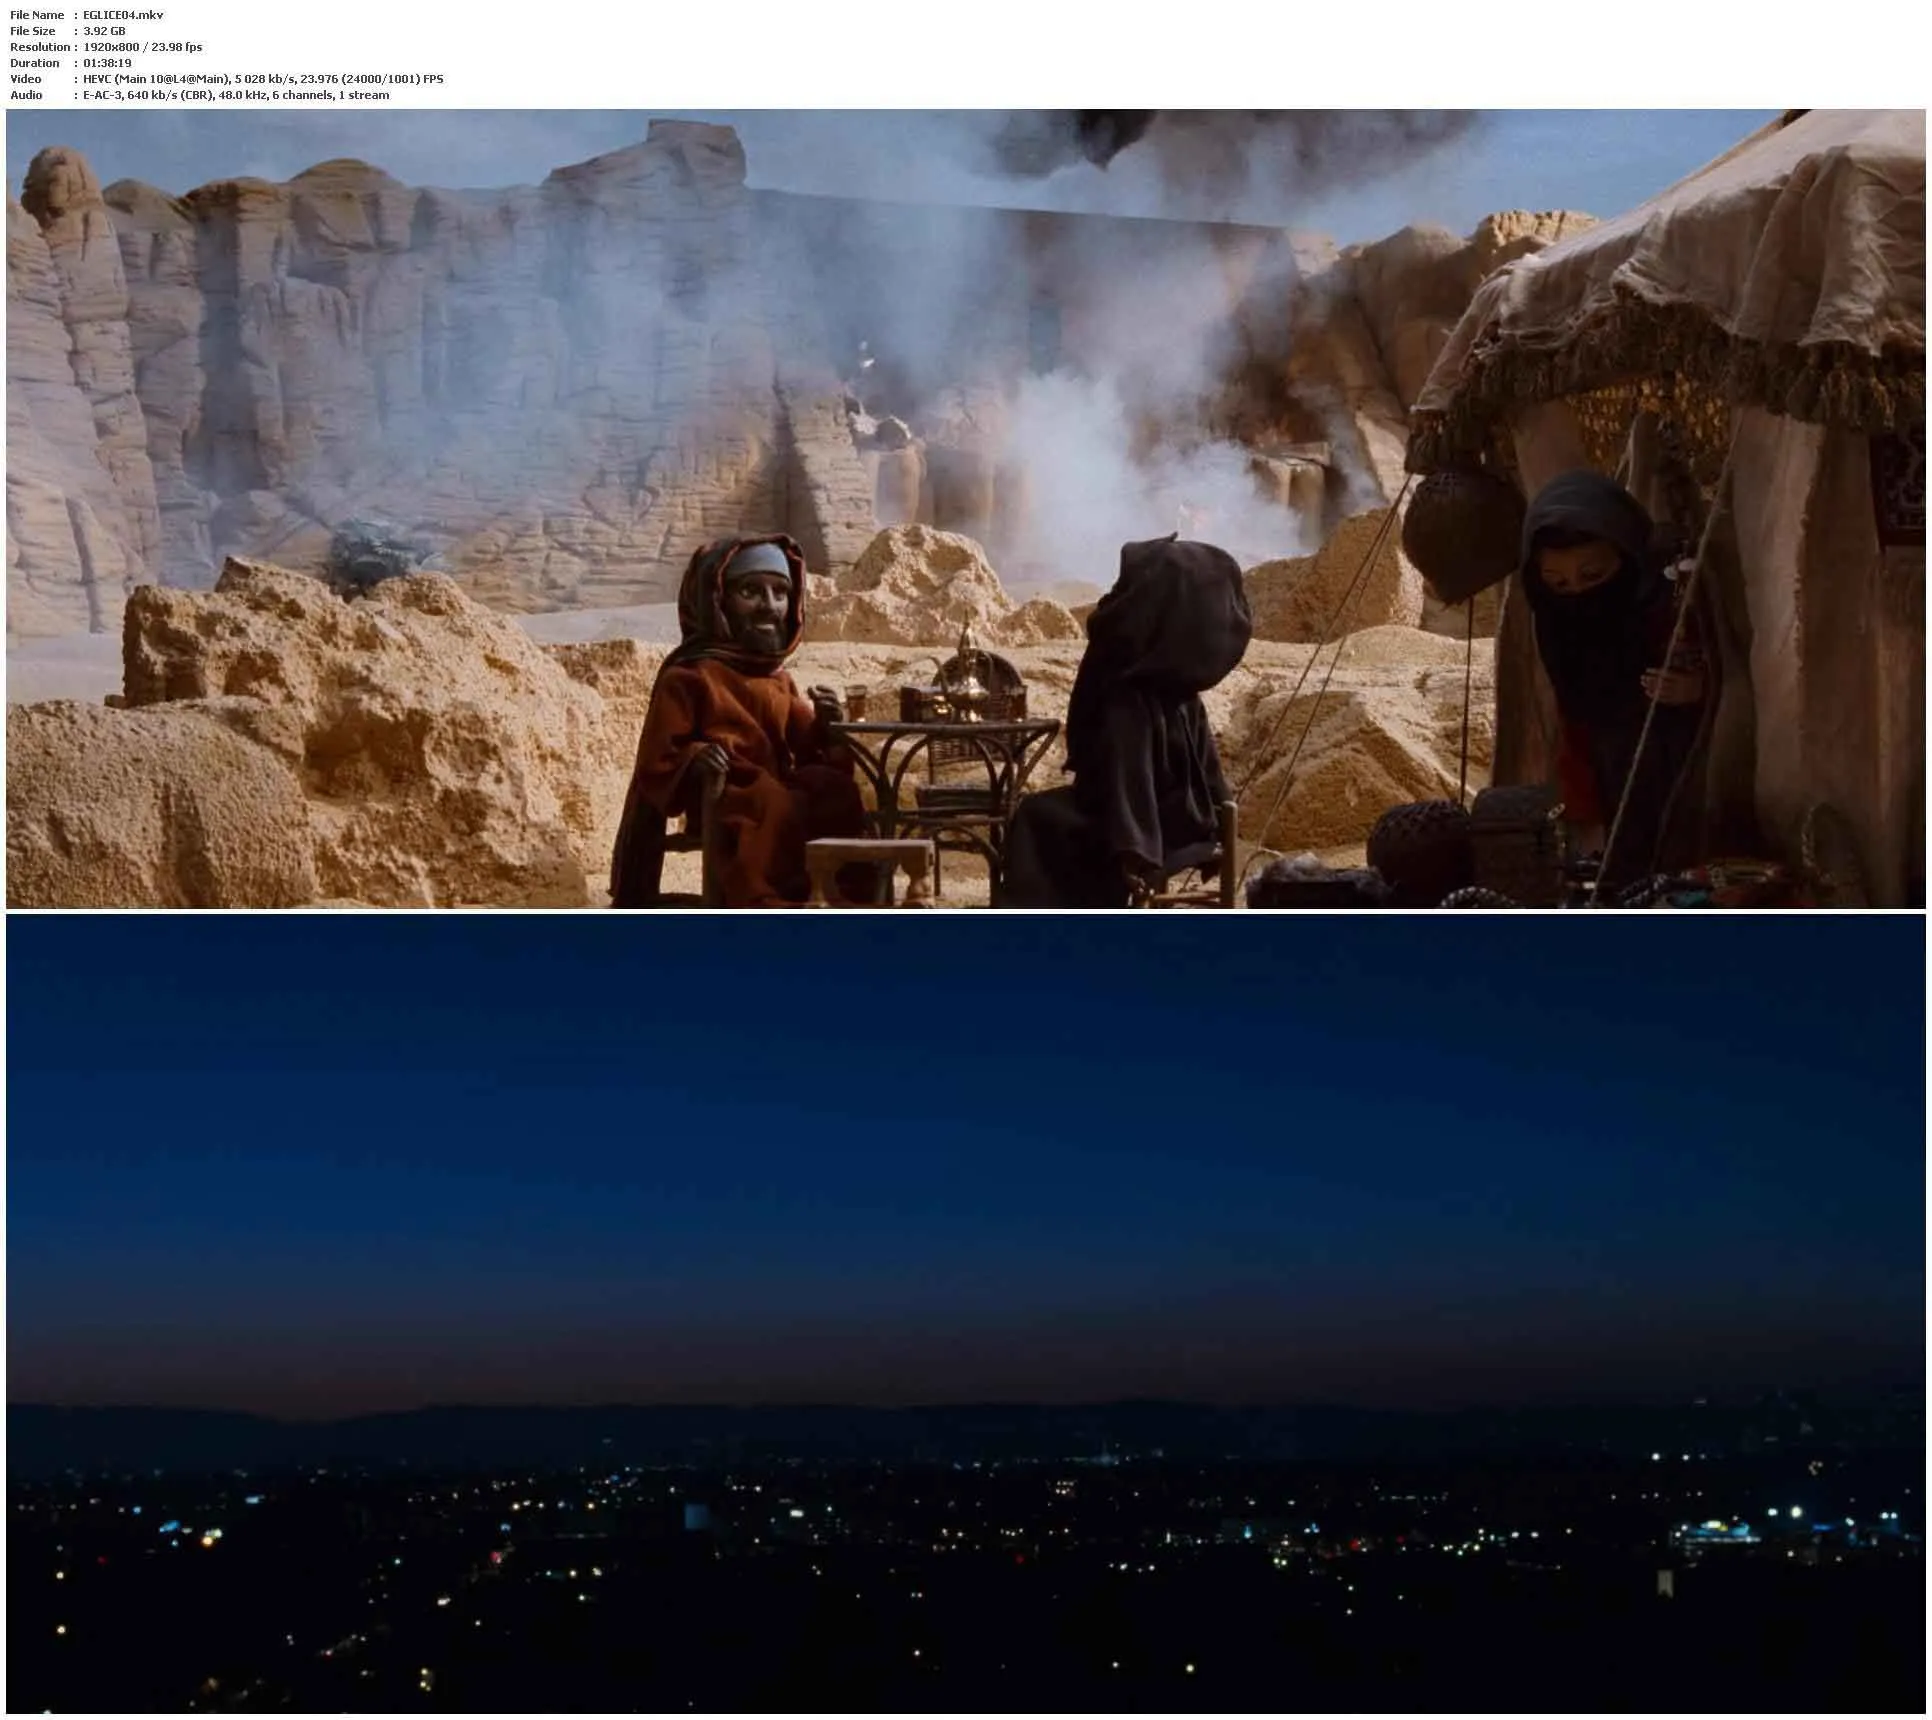Image resolution: width=1932 pixels, height=1720 pixels.
Task: Click the HEVC video codec details line
Action: point(263,79)
